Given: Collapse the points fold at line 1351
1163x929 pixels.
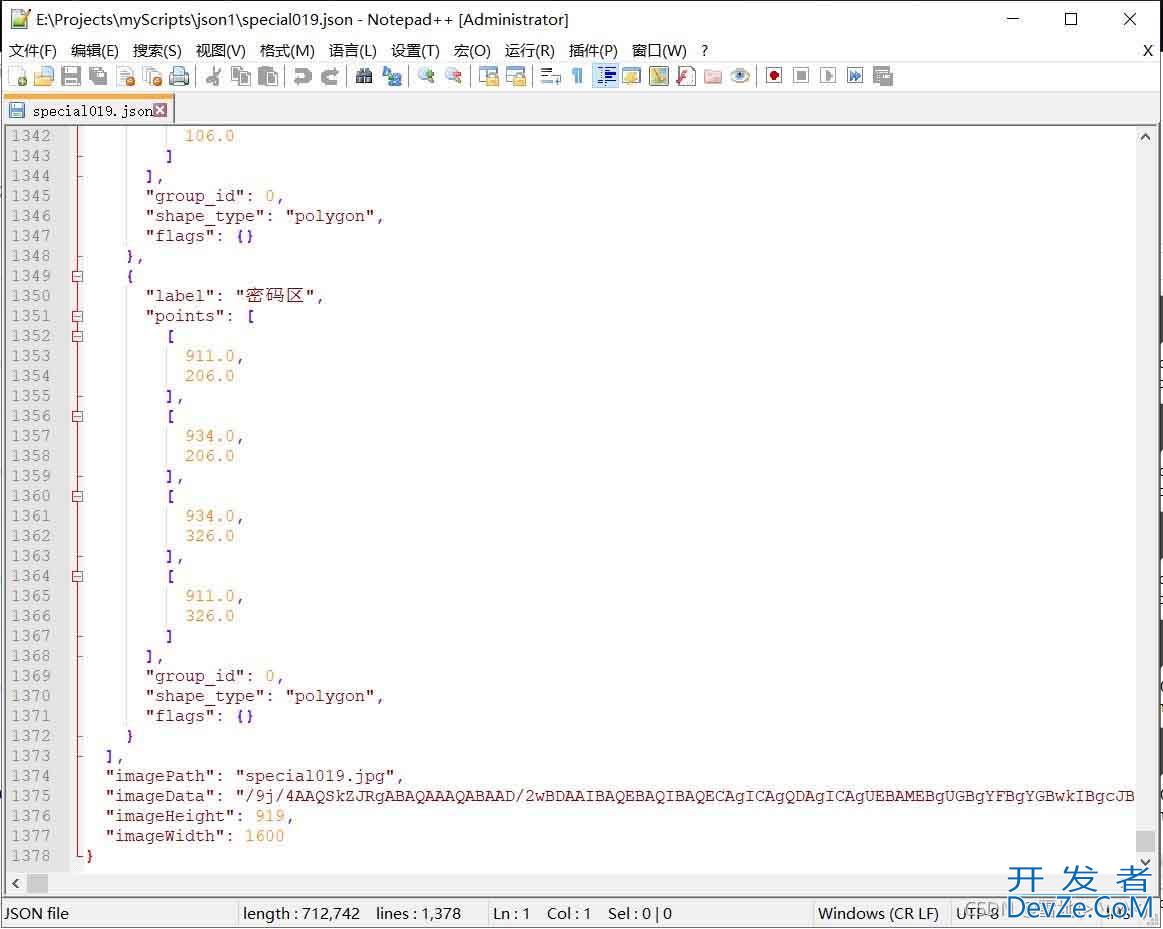Looking at the screenshot, I should point(77,317).
